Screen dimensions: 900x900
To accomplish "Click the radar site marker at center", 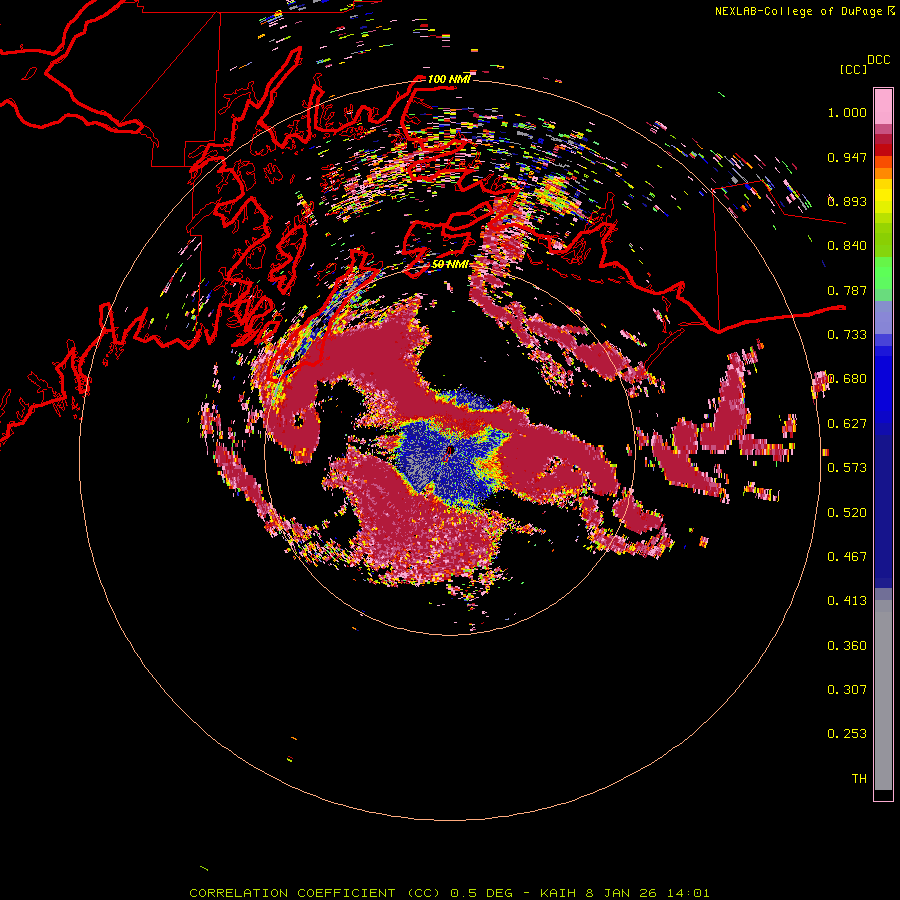I will tap(450, 451).
